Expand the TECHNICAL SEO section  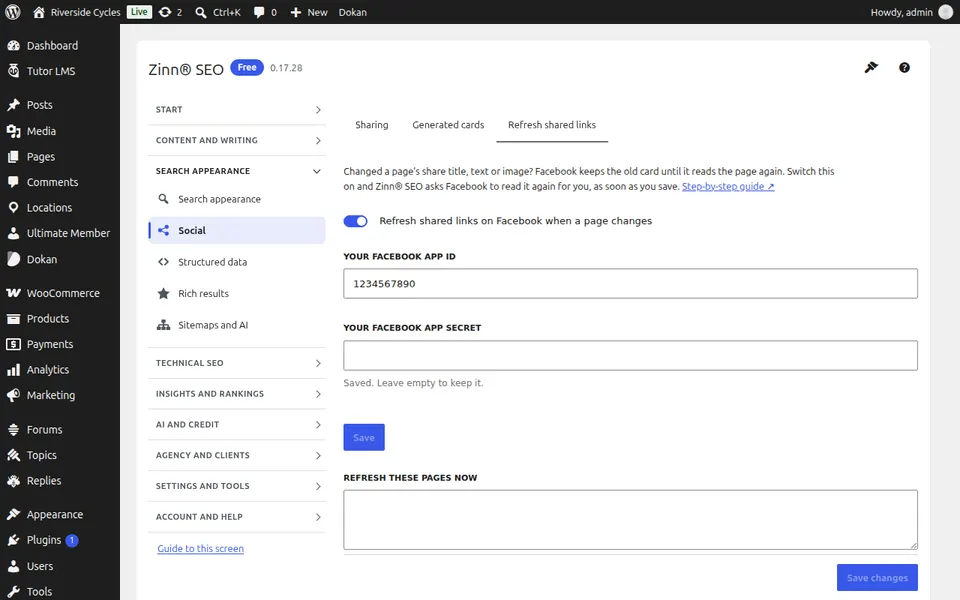tap(237, 363)
